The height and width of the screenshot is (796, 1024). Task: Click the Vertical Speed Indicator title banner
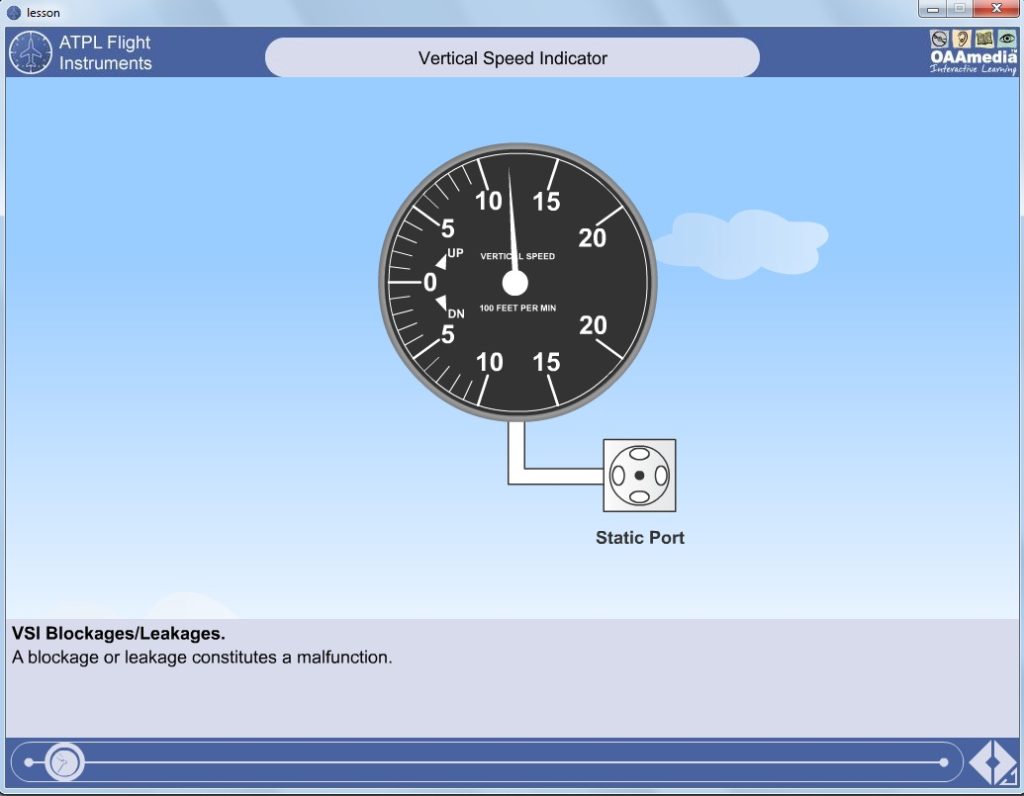(x=512, y=57)
